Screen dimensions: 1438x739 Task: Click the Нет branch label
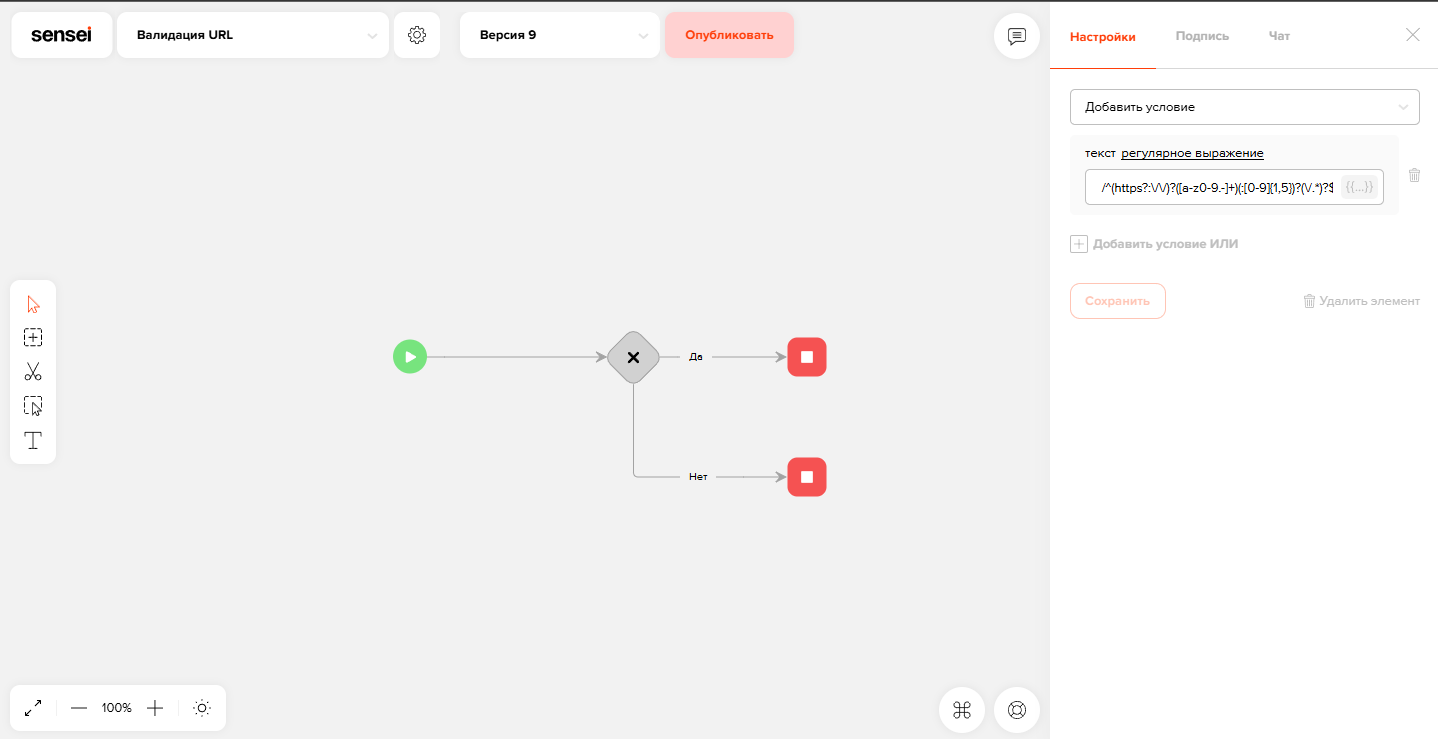(x=698, y=477)
